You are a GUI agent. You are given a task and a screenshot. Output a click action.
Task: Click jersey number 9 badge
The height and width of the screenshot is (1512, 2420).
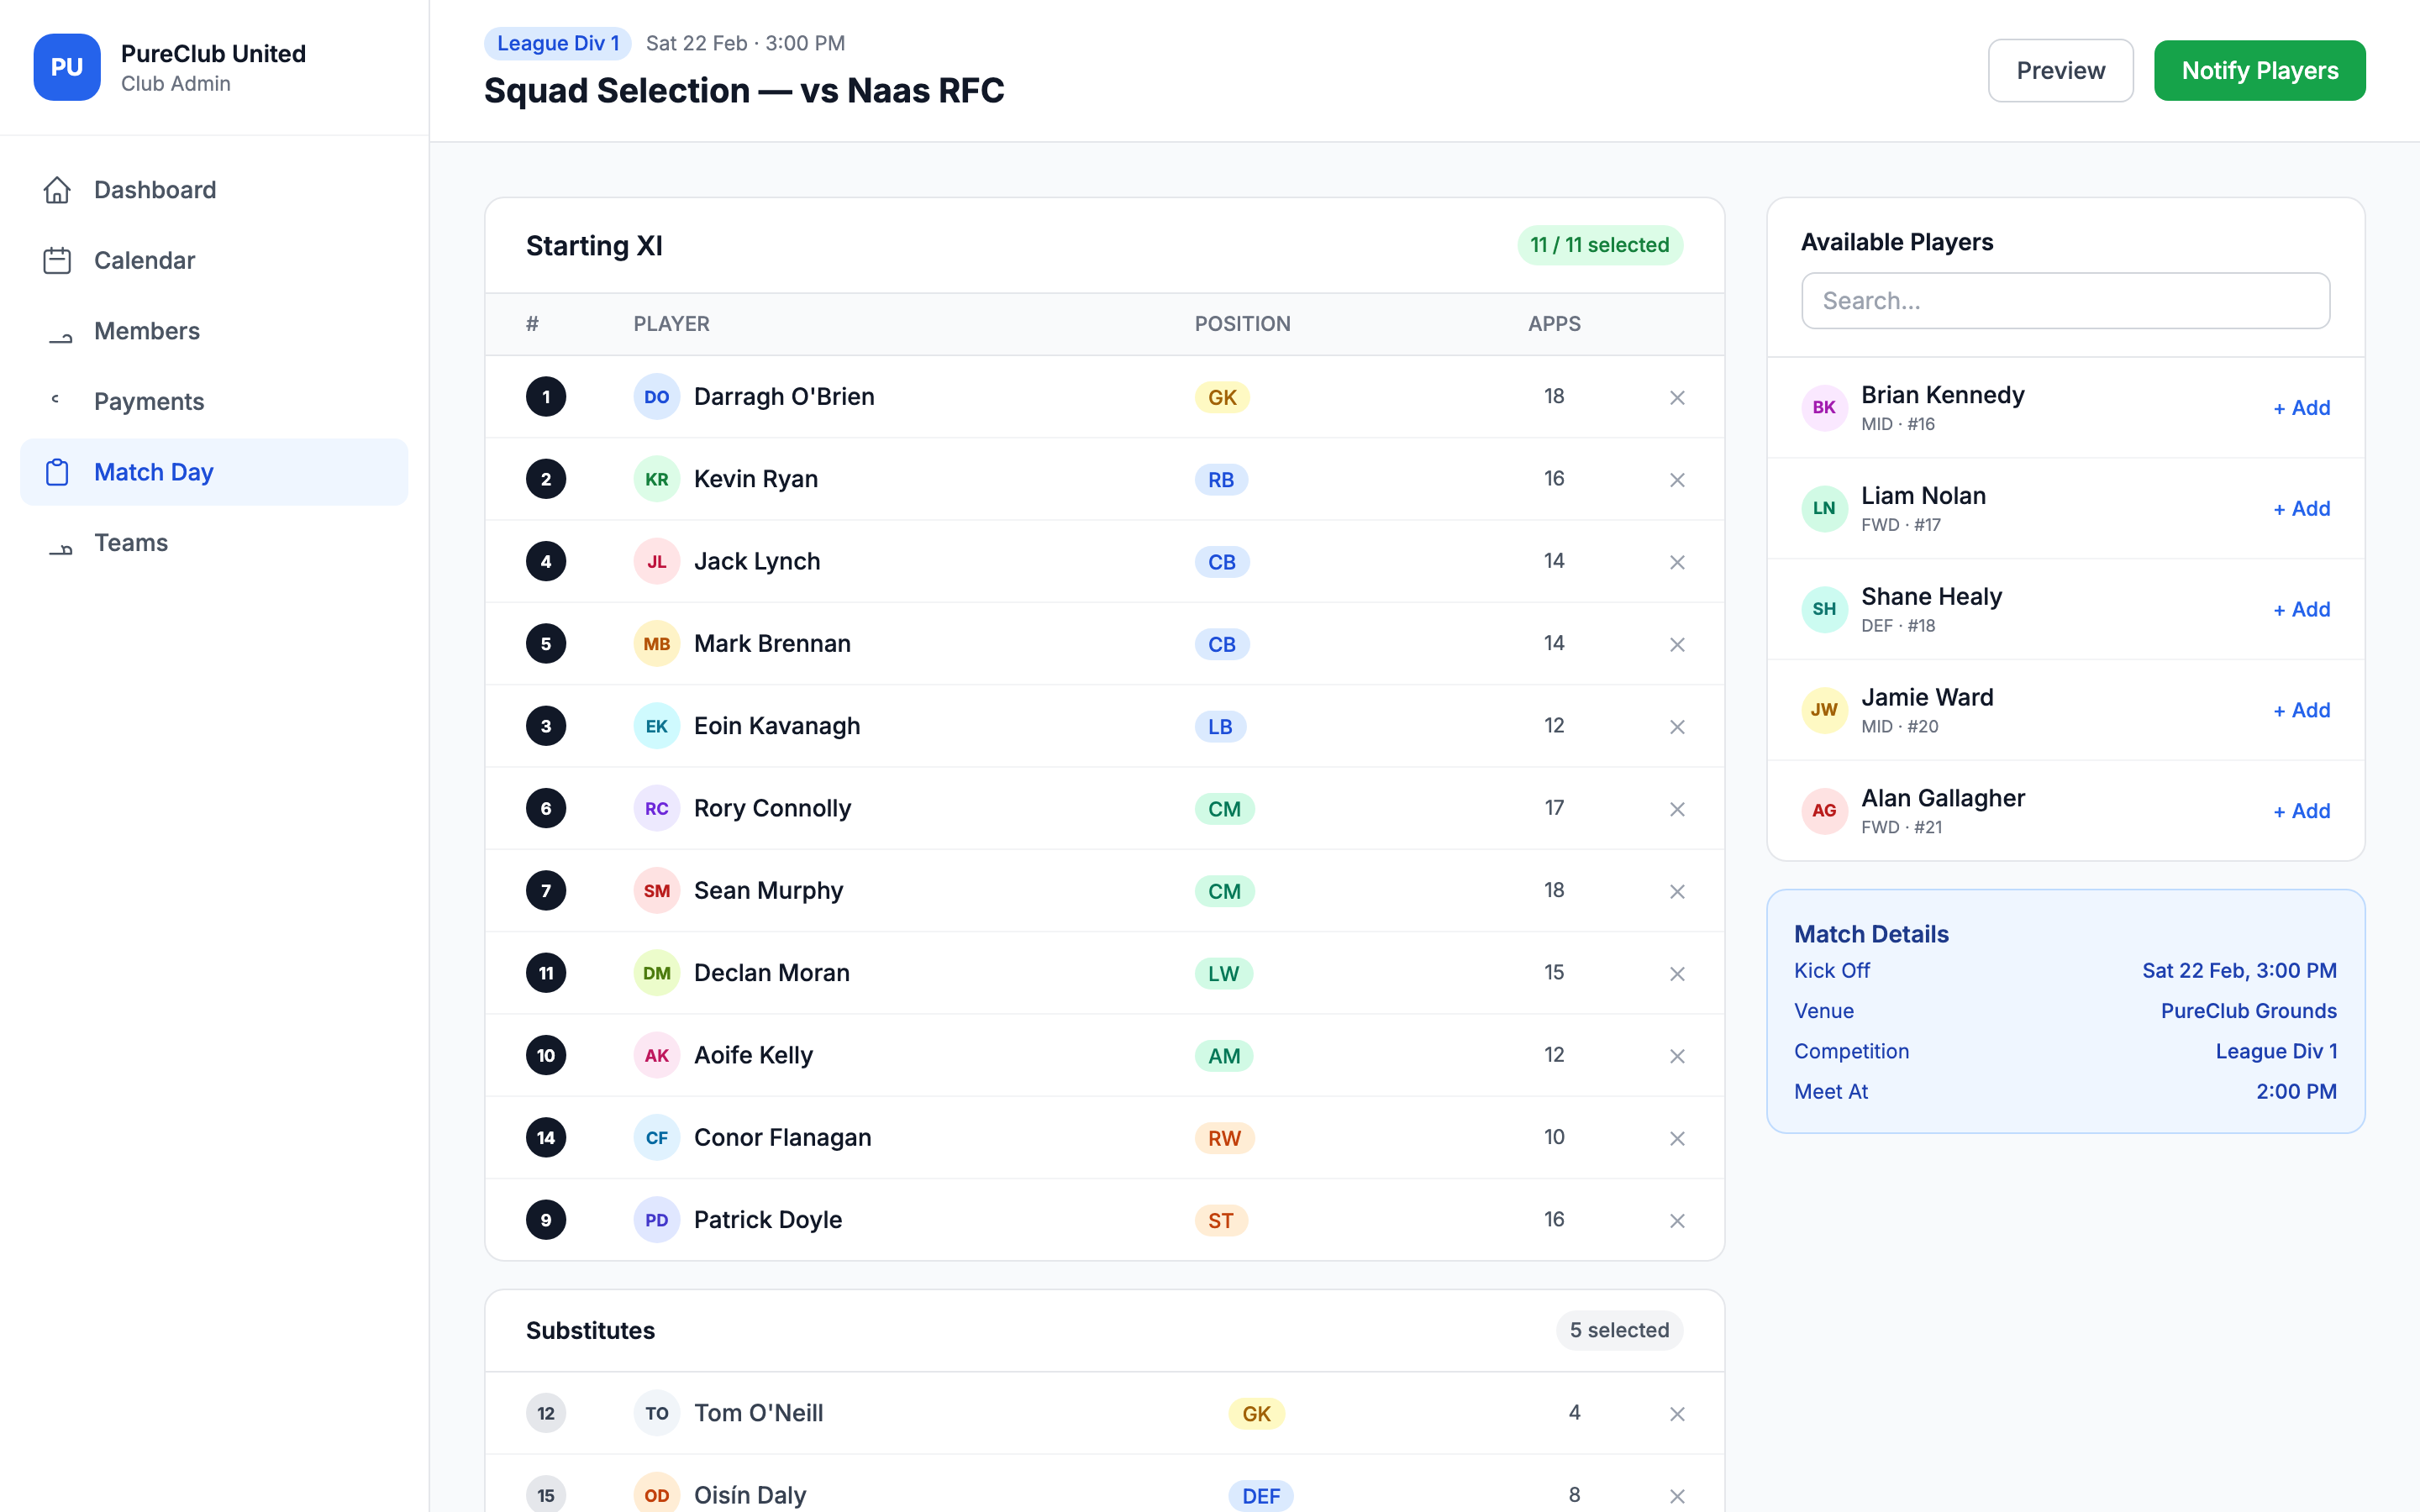coord(546,1220)
